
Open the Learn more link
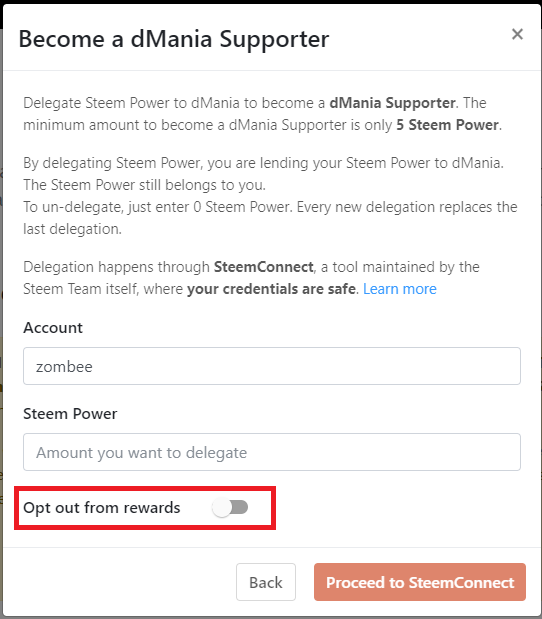pos(399,289)
